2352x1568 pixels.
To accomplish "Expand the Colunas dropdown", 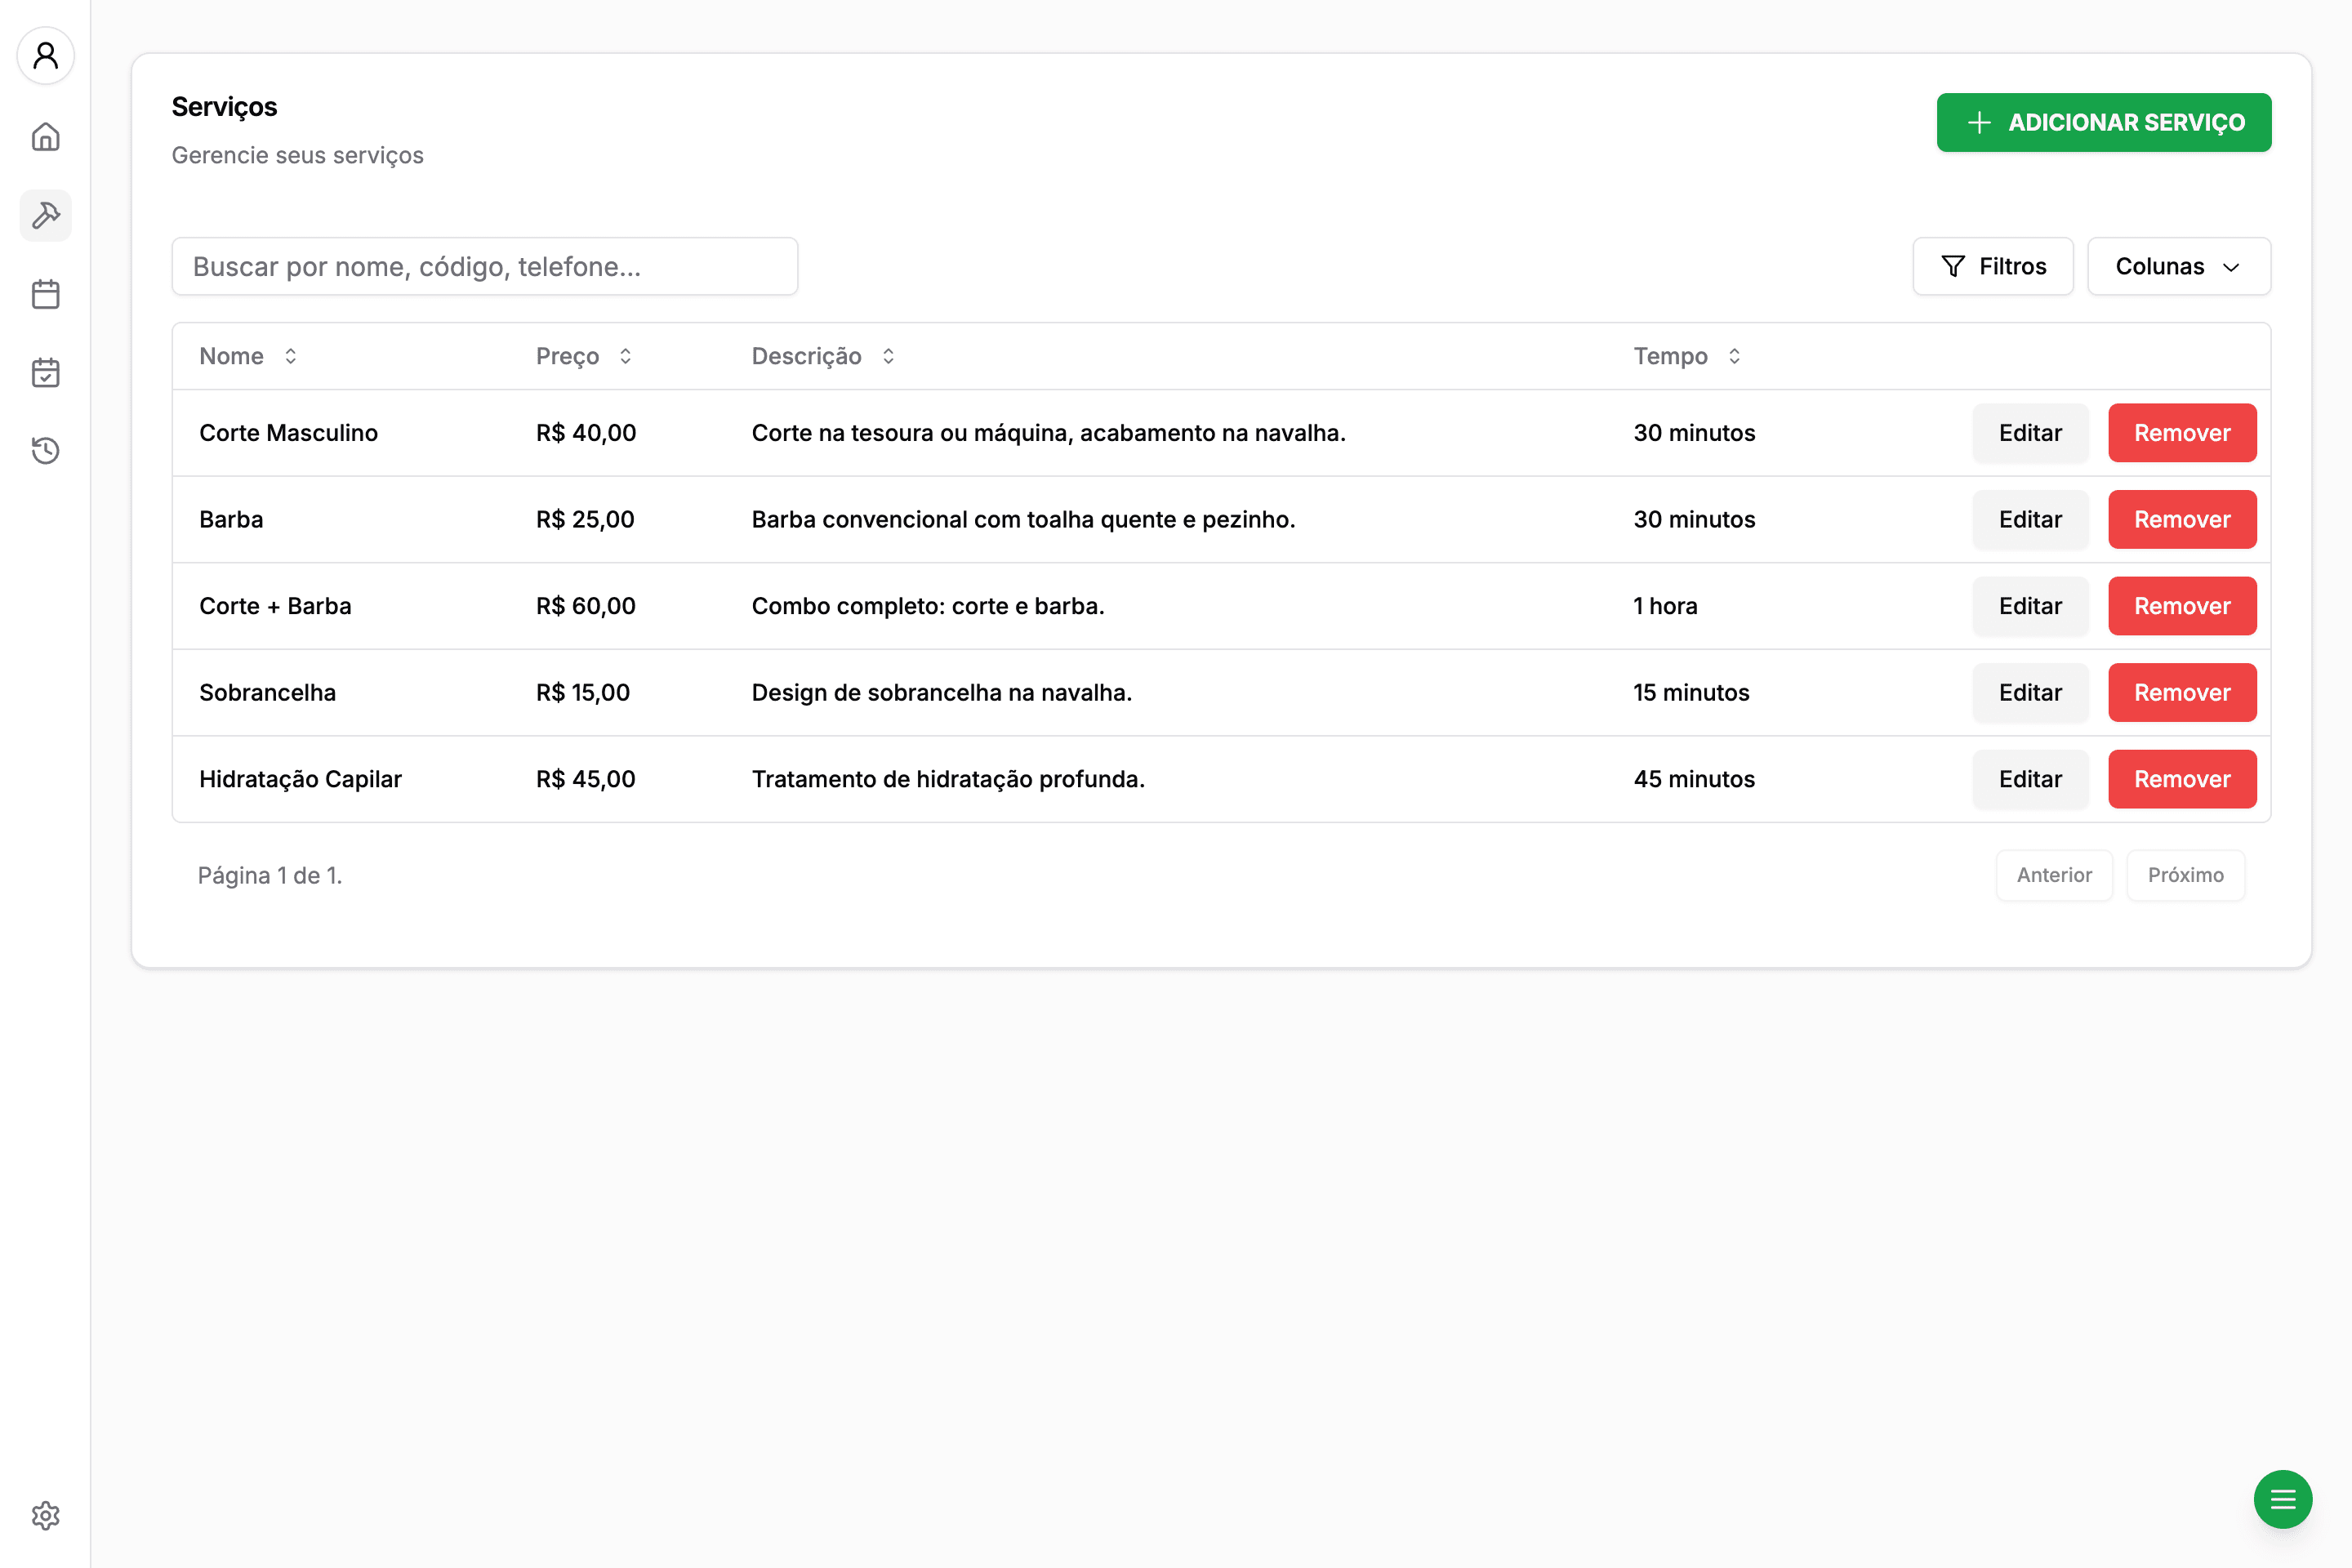I will [x=2179, y=266].
